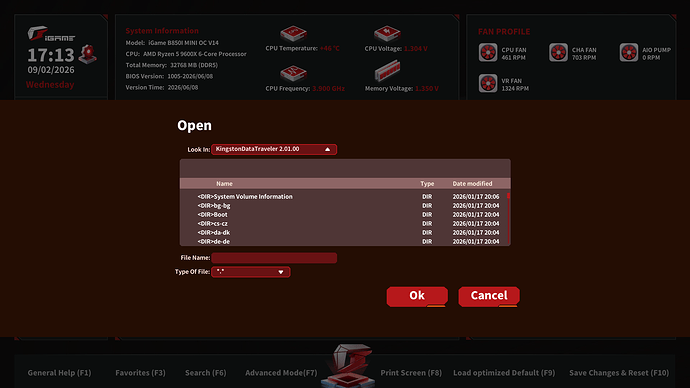690x388 pixels.
Task: Click the Open dialog title
Action: click(195, 125)
